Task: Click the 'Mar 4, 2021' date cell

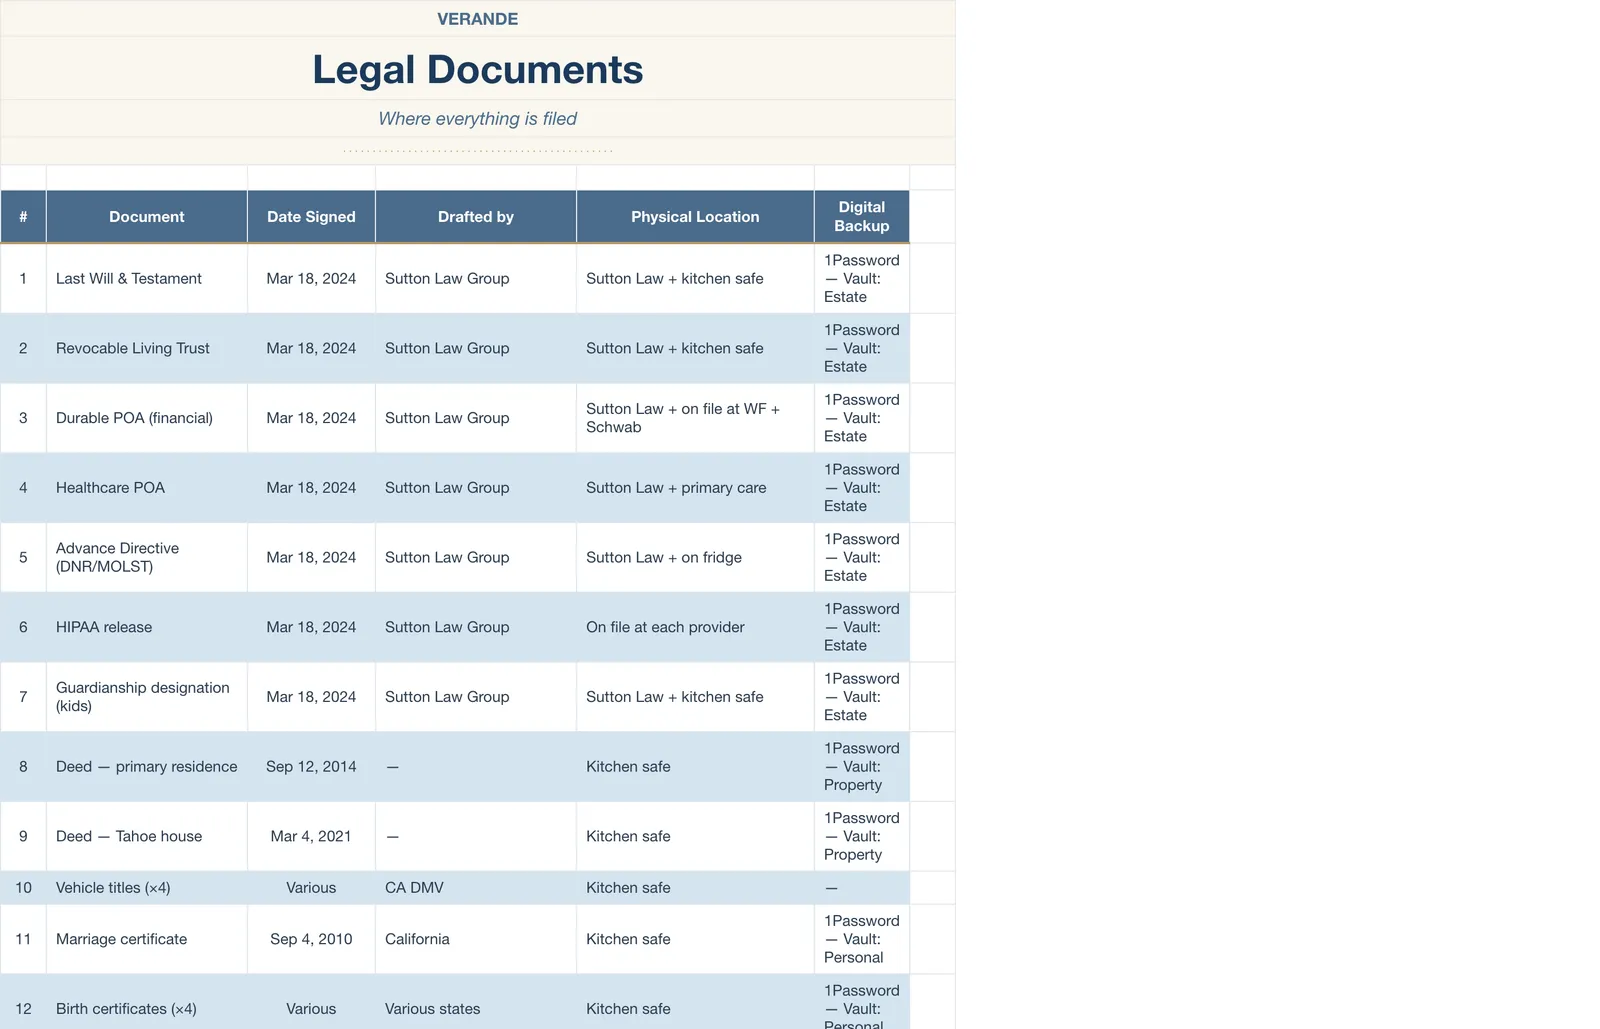Action: tap(311, 836)
